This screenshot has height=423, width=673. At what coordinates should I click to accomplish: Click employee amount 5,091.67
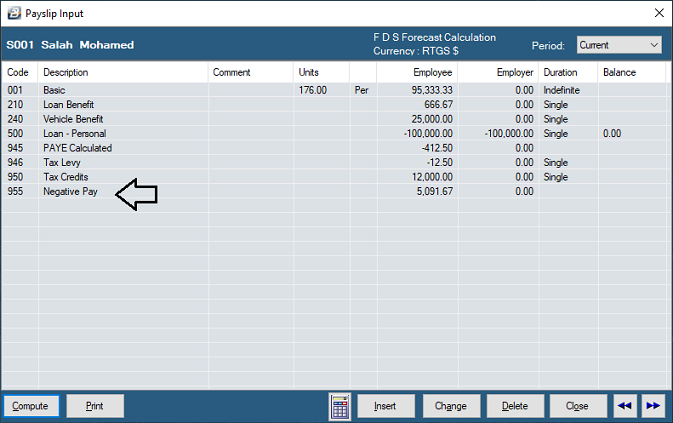click(434, 191)
